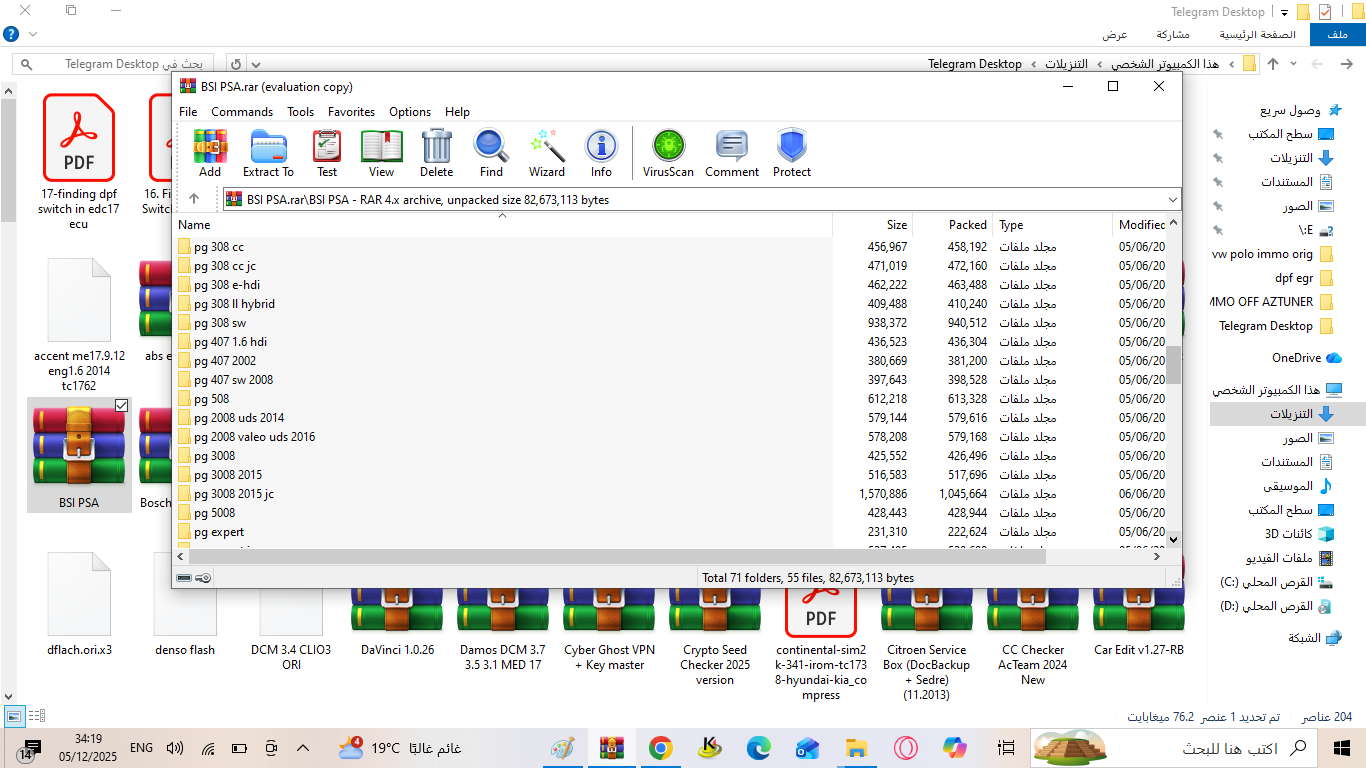Viewport: 1366px width, 768px height.
Task: Open the WinRAR Help menu
Action: (457, 112)
